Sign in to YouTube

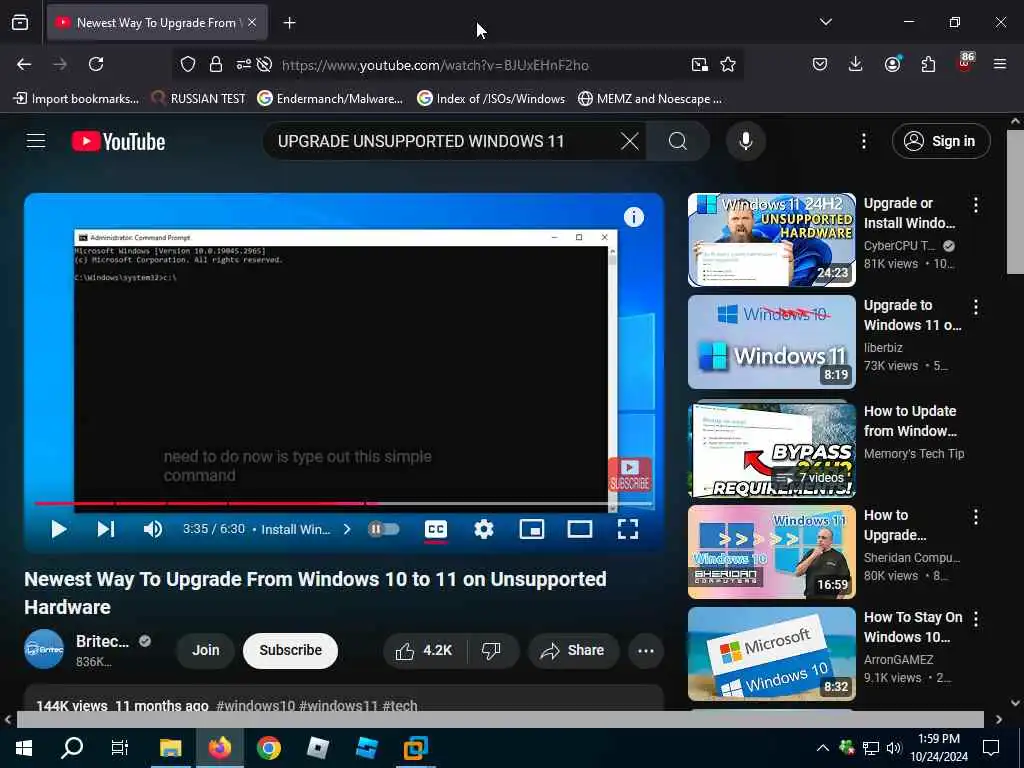(941, 141)
